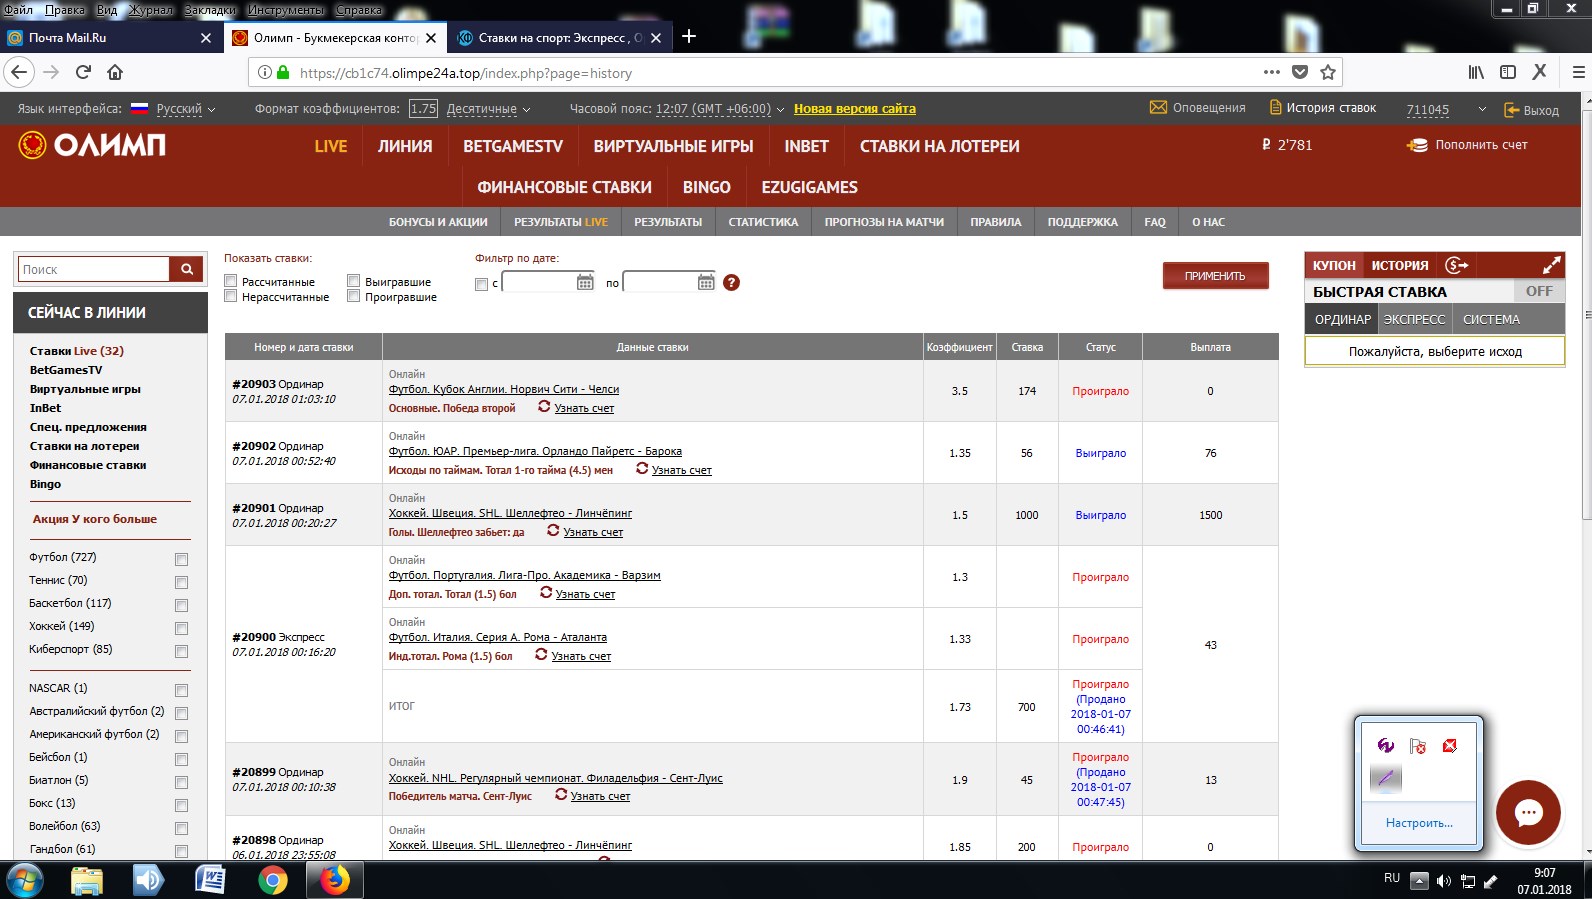
Task: Open the odds format Десятичные dropdown
Action: [x=488, y=109]
